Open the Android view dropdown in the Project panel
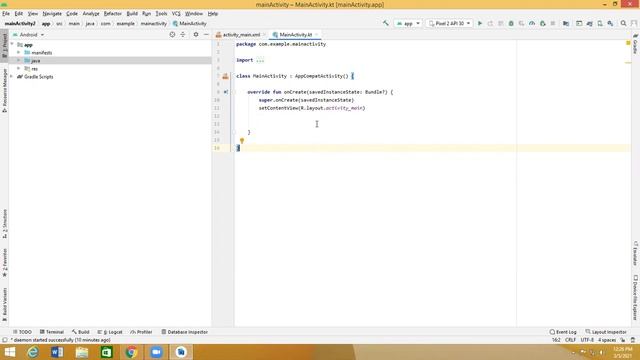The height and width of the screenshot is (360, 640). coord(29,35)
